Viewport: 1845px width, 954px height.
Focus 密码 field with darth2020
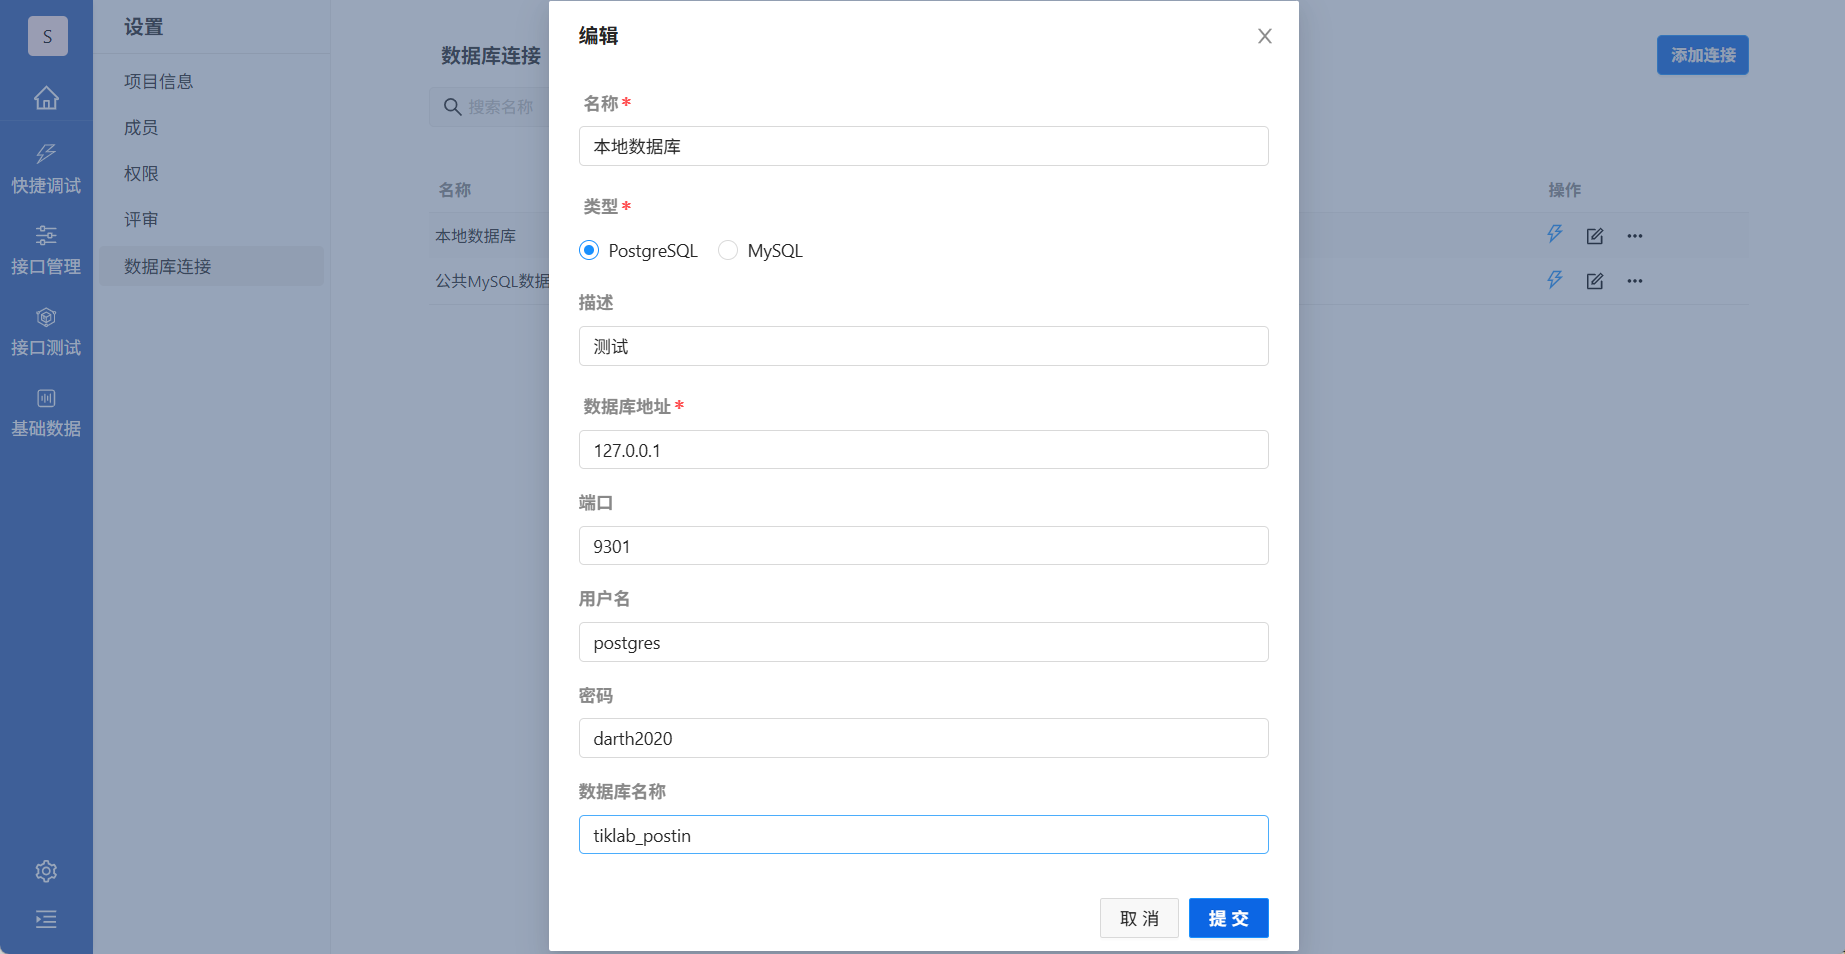[x=923, y=738]
